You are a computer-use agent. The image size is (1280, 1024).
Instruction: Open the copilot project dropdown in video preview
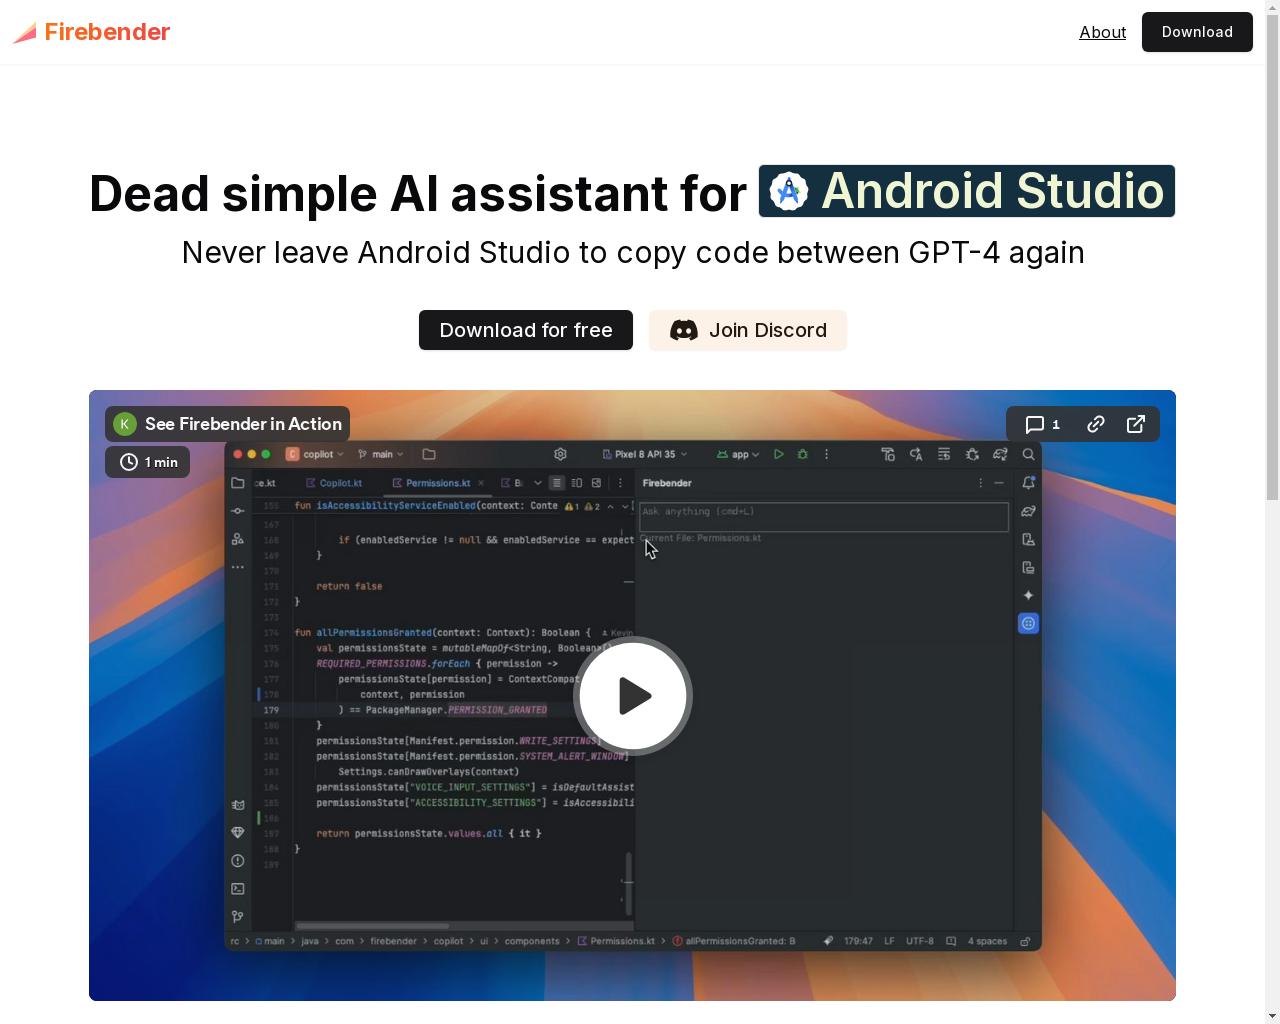pyautogui.click(x=316, y=454)
